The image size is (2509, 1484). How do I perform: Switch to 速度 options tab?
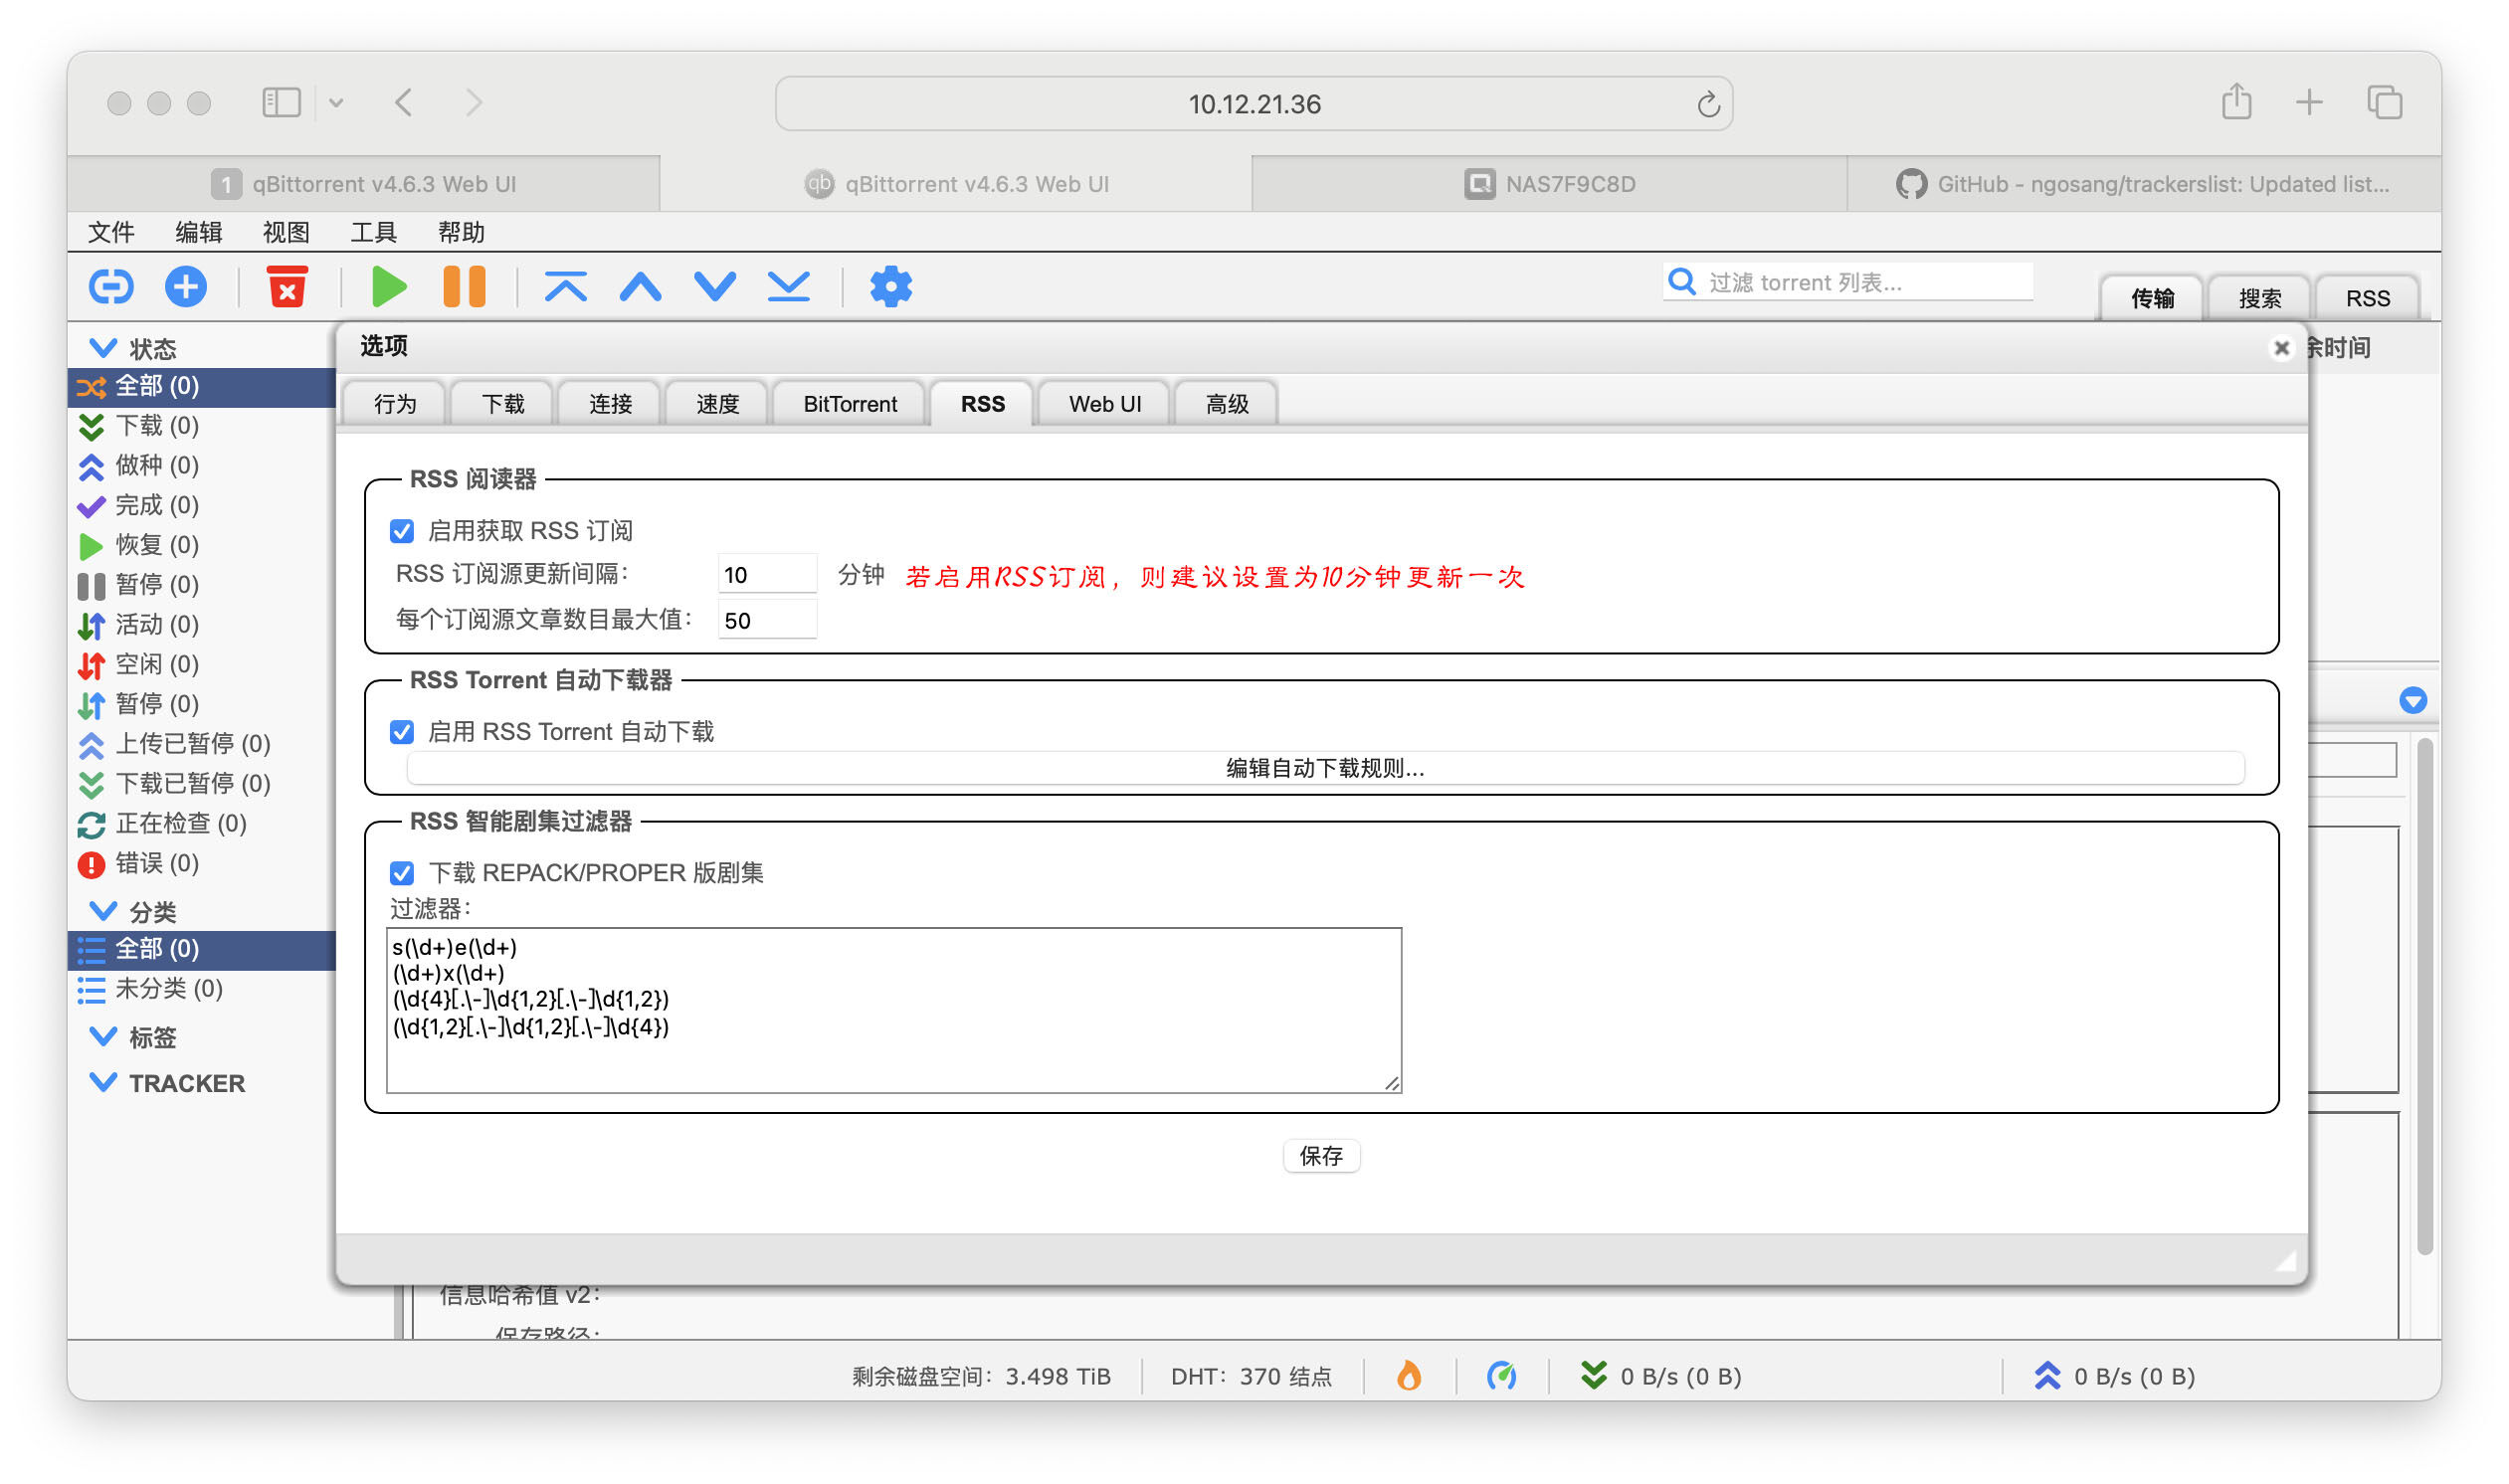coord(717,403)
